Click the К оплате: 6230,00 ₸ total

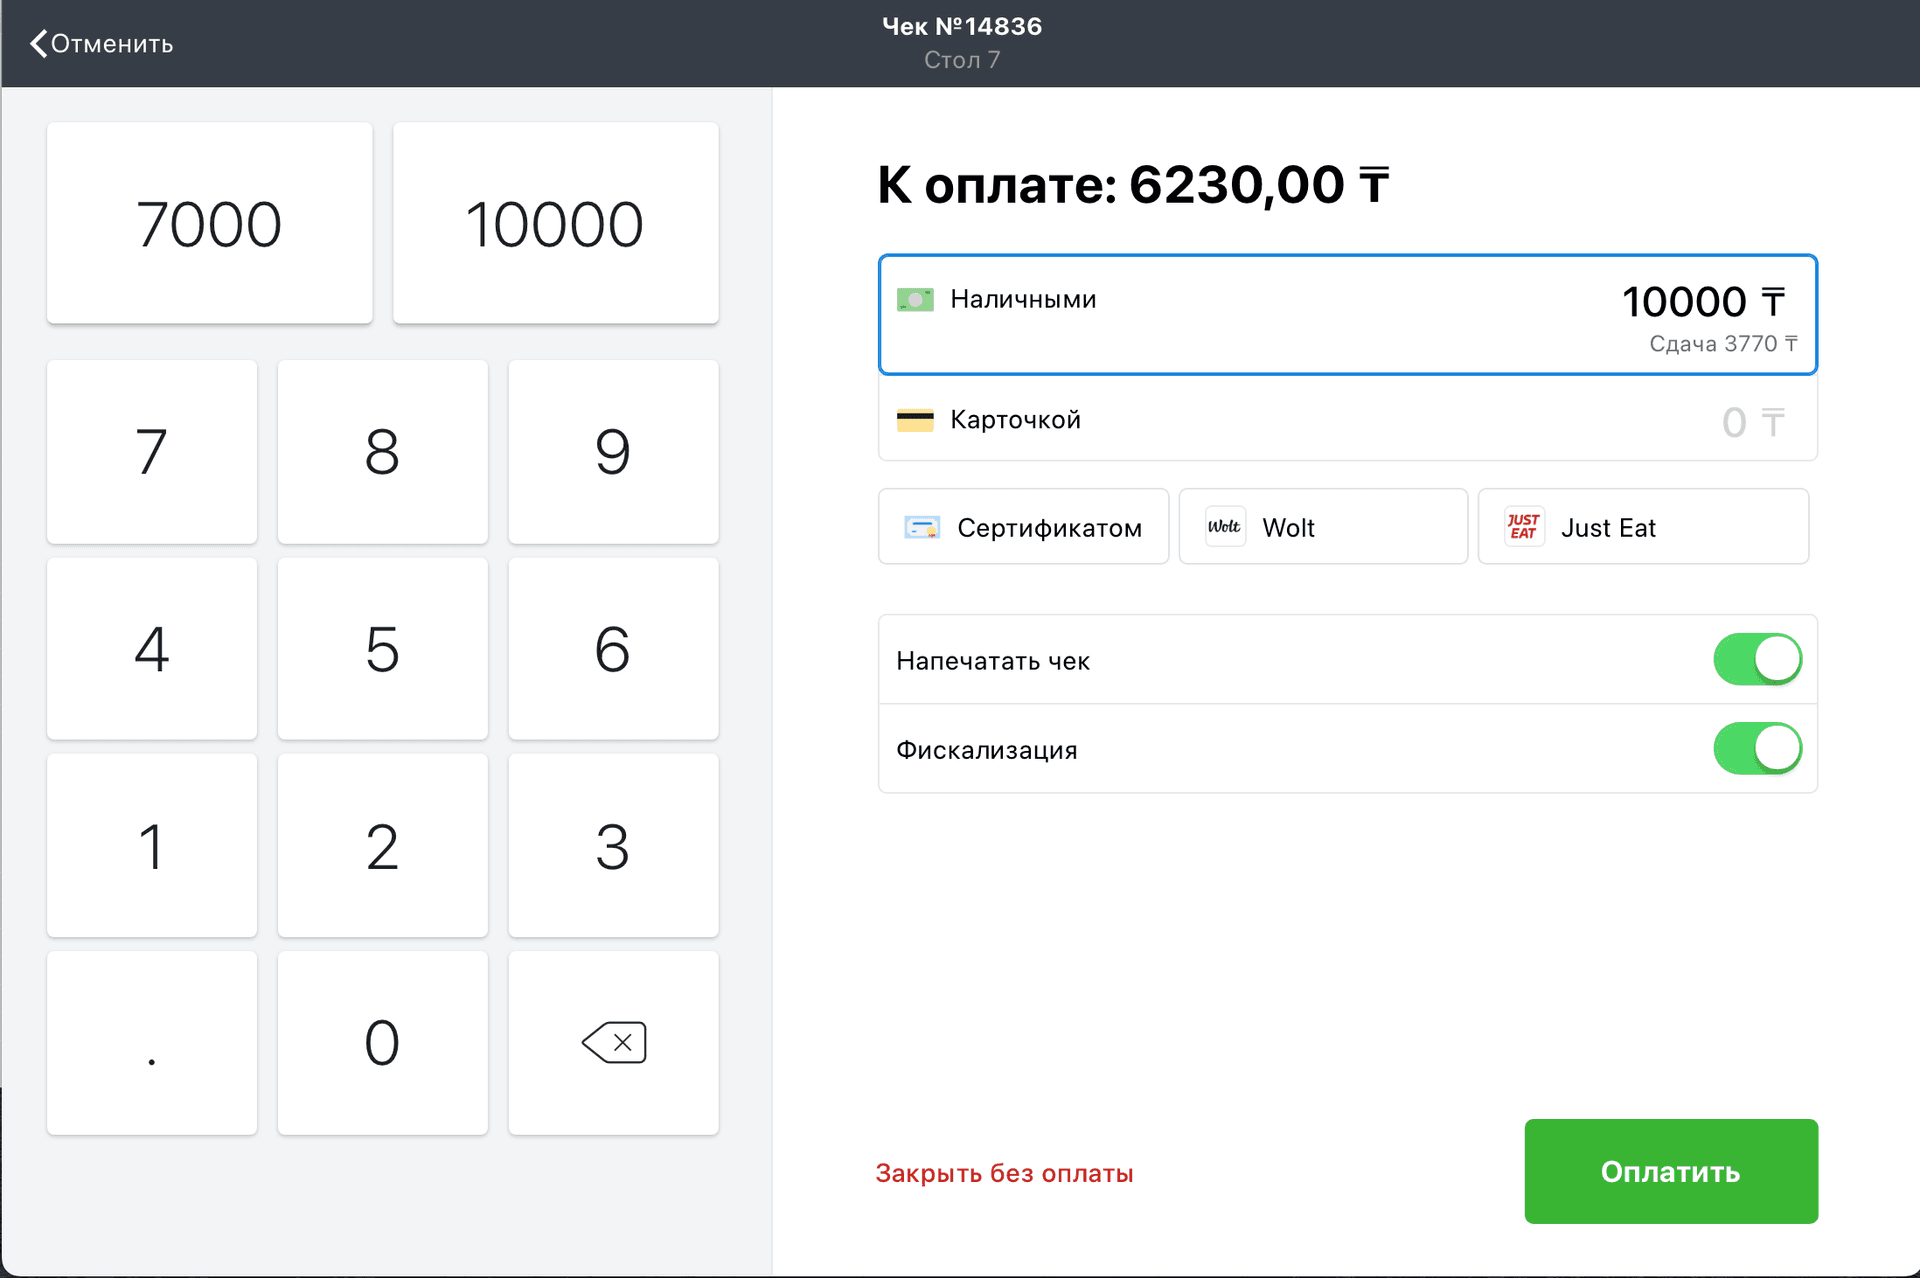tap(1134, 185)
